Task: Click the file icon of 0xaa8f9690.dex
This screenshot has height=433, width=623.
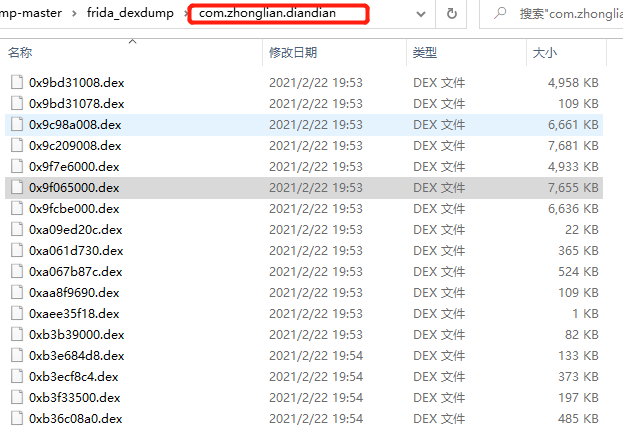Action: tap(17, 293)
